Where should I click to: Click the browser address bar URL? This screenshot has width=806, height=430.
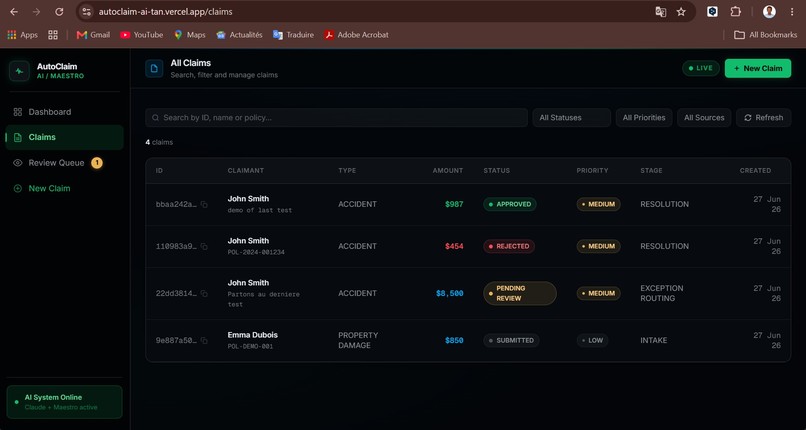tap(166, 12)
